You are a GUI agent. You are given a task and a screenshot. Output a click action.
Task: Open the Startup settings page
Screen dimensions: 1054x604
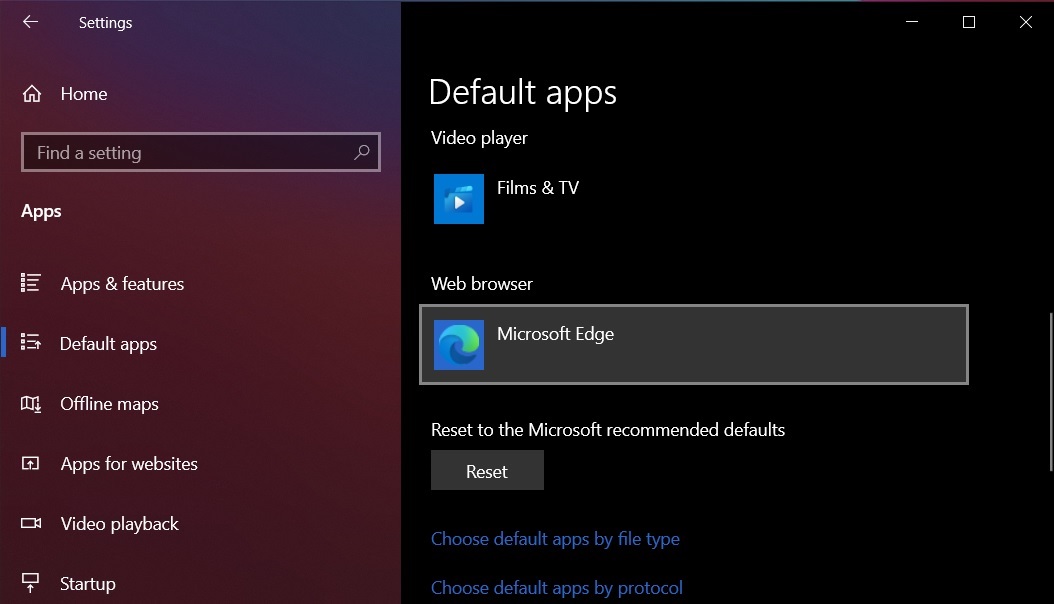click(87, 584)
